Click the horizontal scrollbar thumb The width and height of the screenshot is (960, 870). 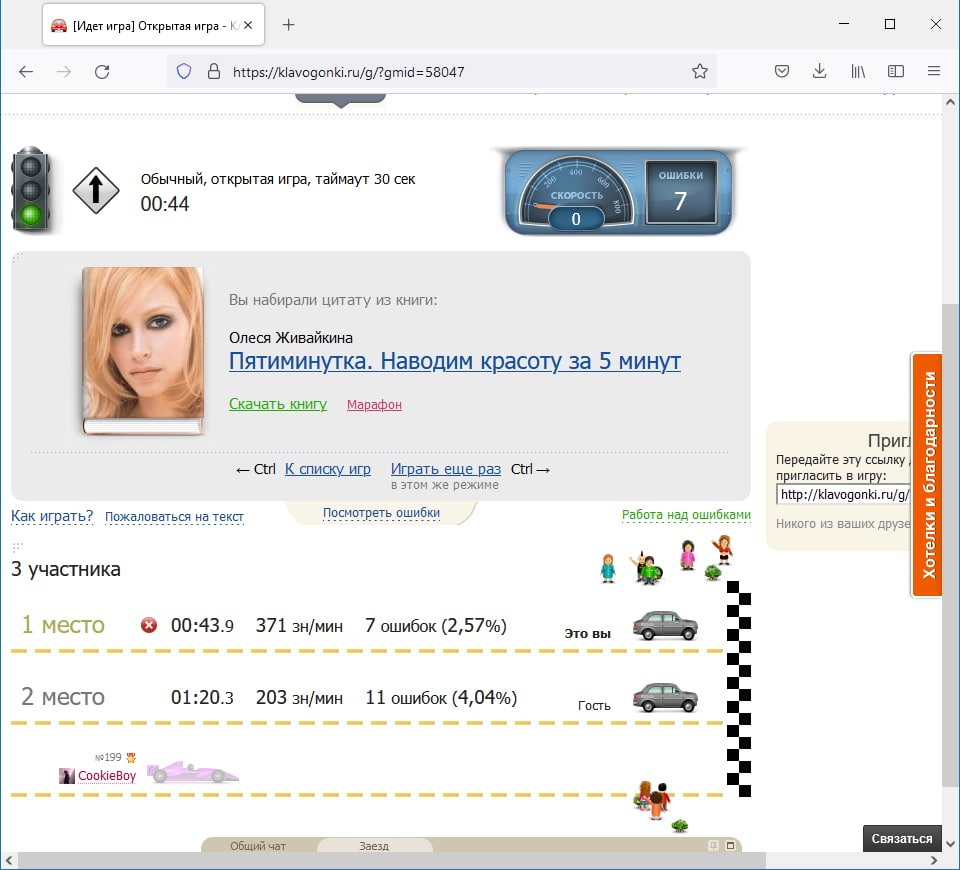[392, 860]
